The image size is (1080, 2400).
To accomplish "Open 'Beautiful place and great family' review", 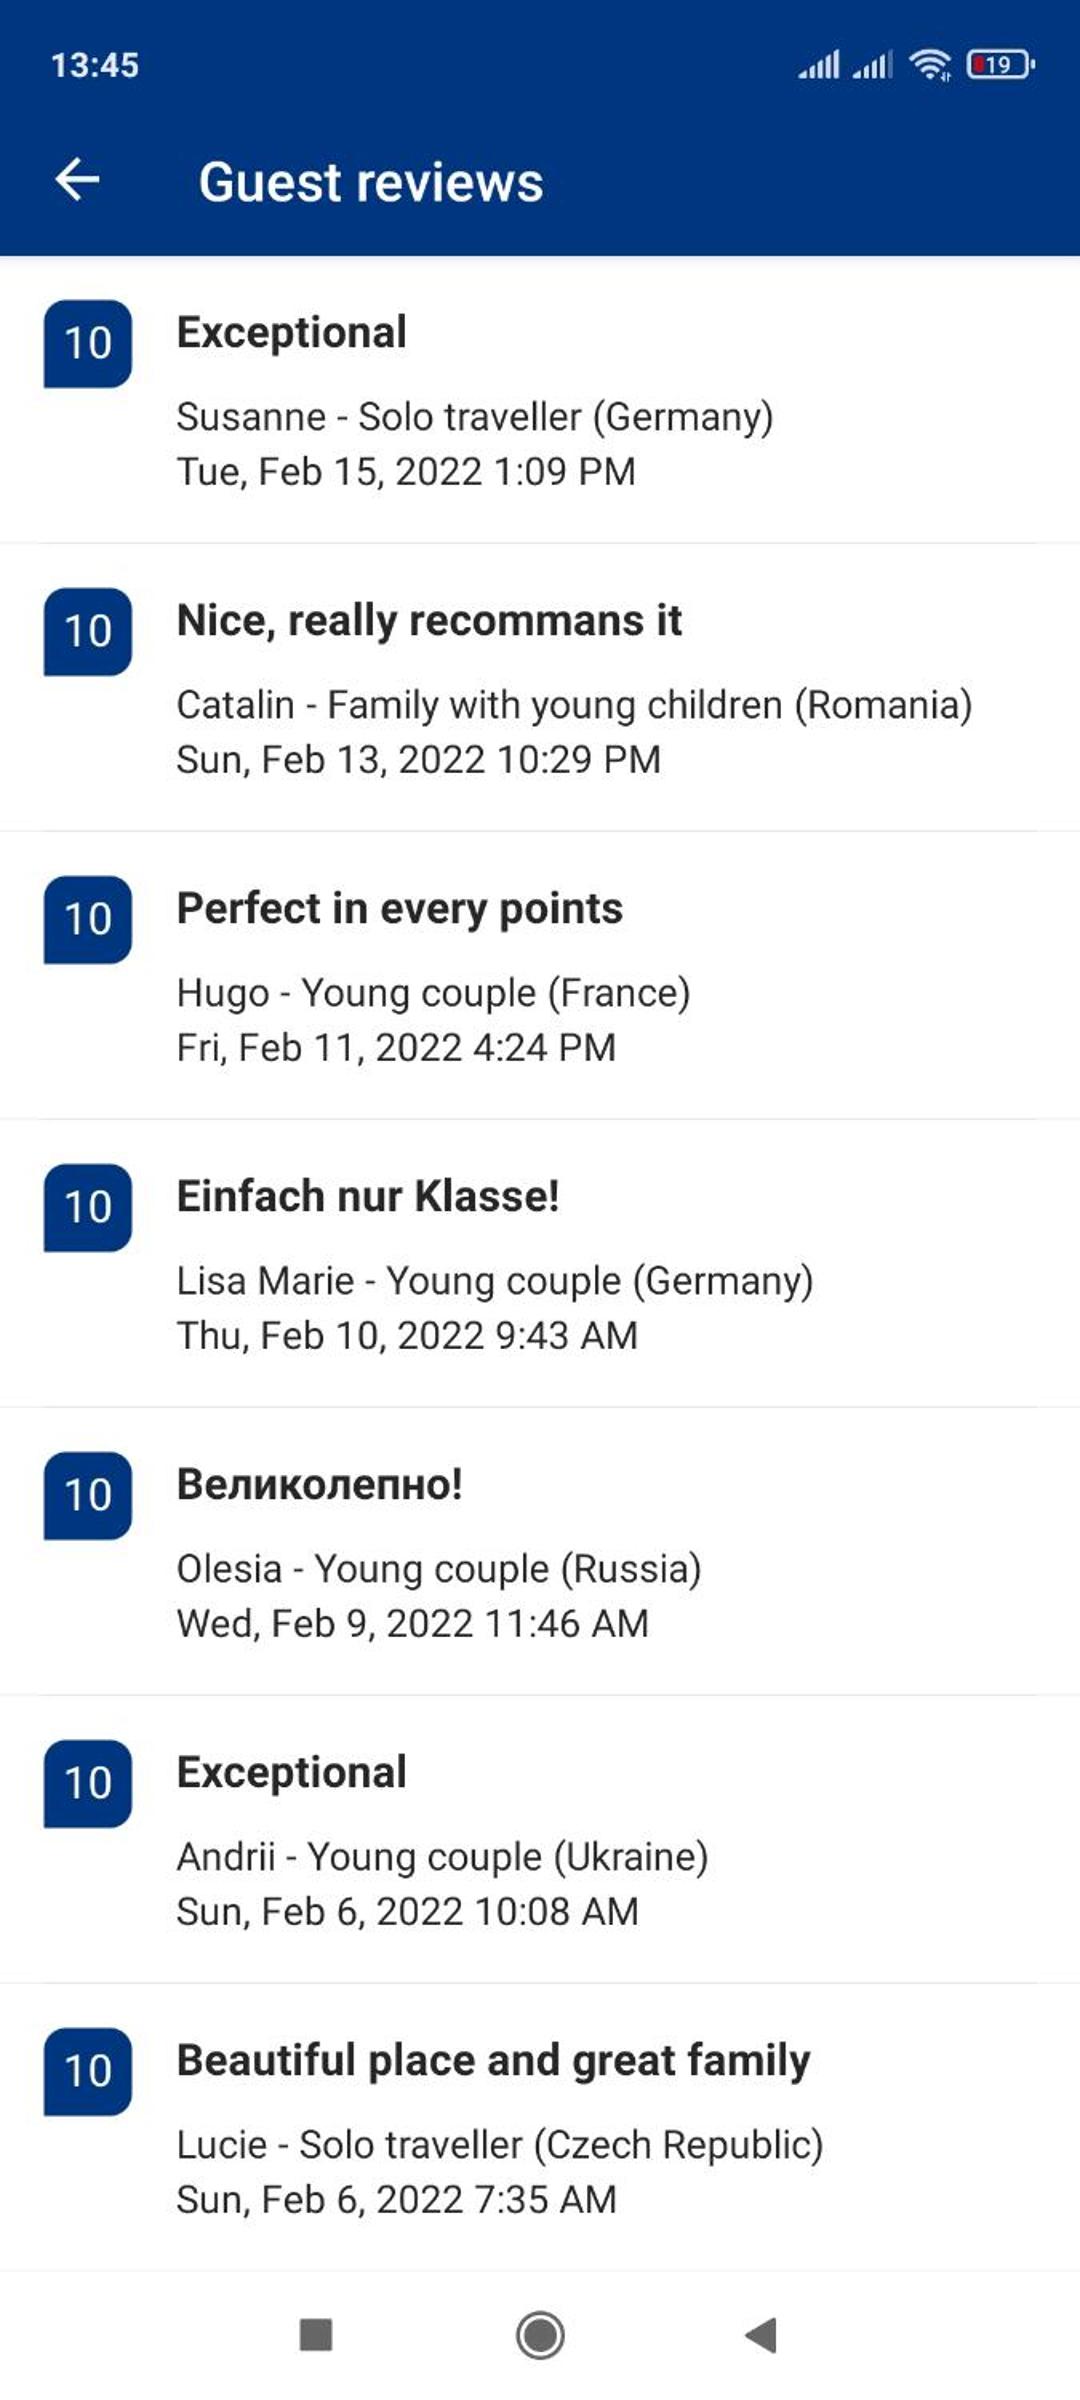I will coord(540,2128).
